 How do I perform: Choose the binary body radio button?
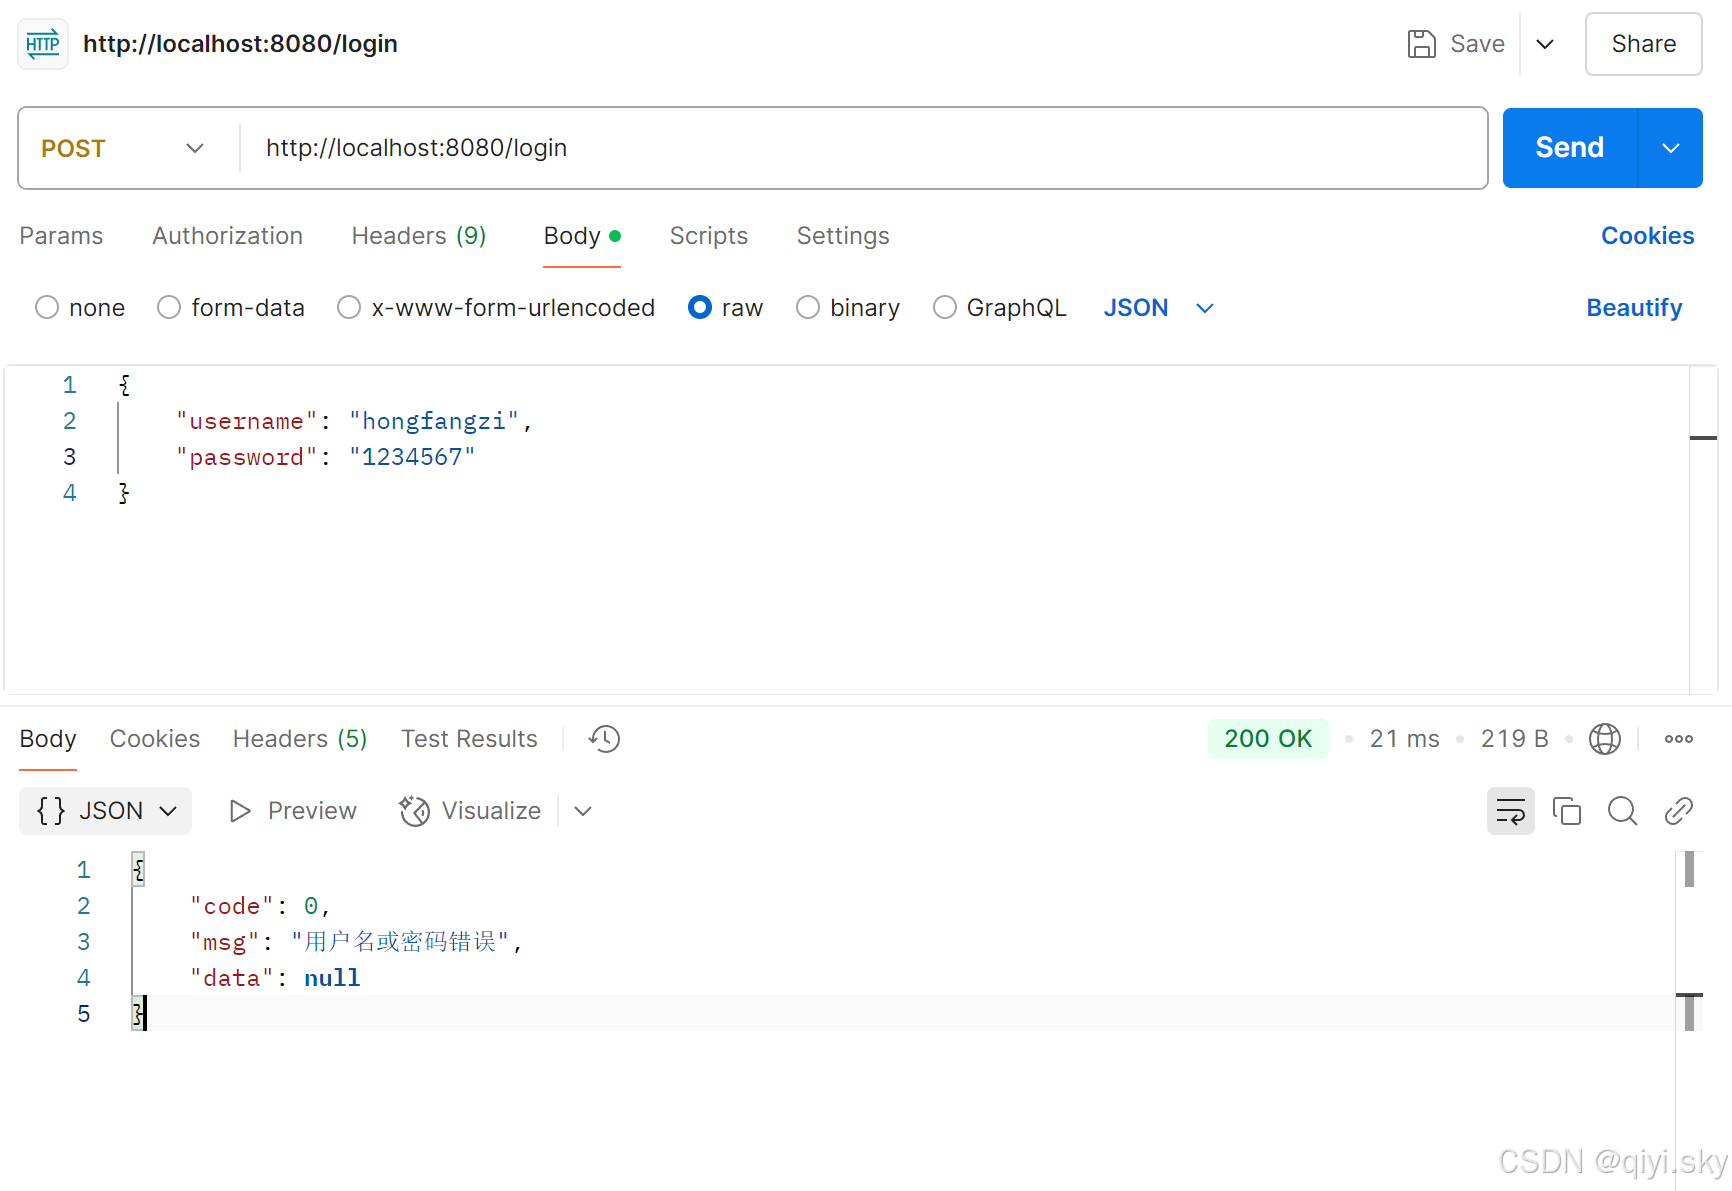coord(808,307)
